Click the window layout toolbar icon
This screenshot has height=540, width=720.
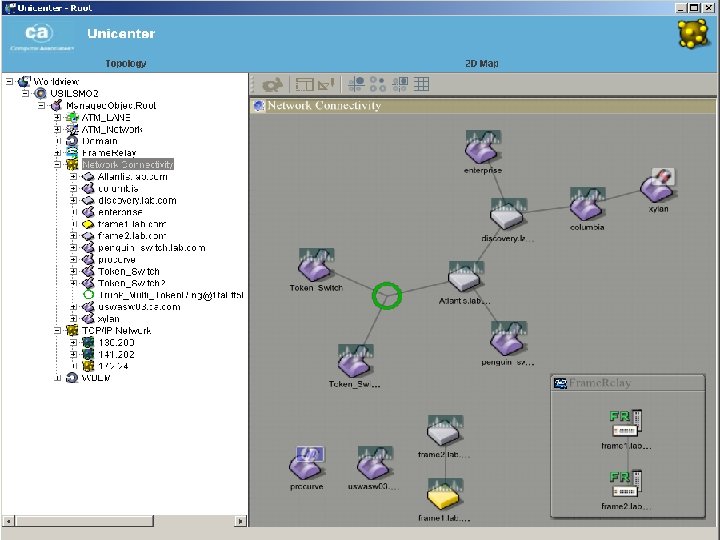point(304,84)
